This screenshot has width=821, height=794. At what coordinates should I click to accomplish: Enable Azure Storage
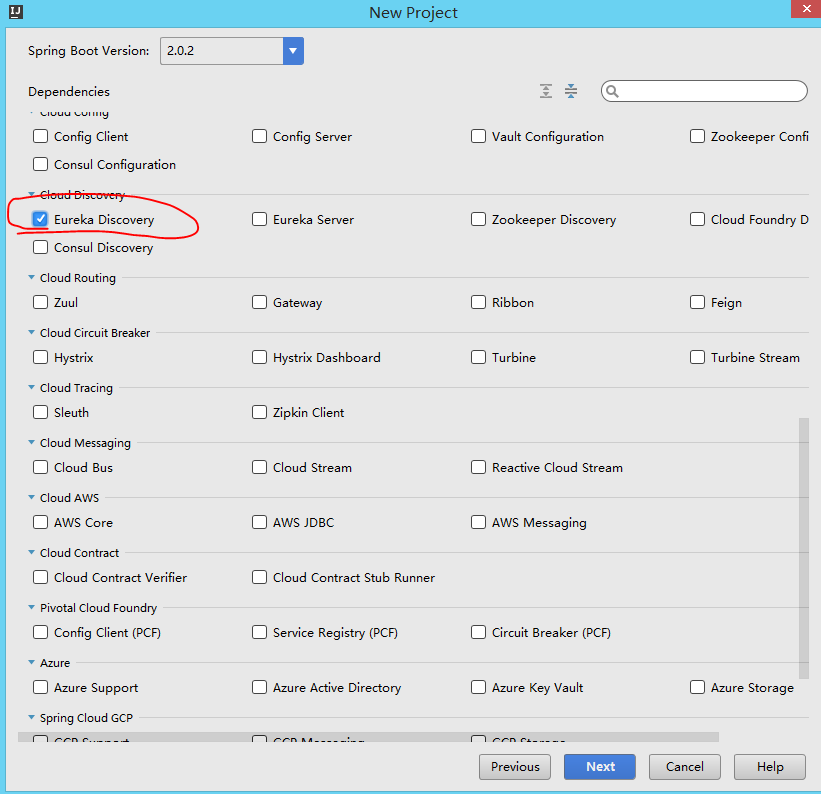(x=697, y=687)
